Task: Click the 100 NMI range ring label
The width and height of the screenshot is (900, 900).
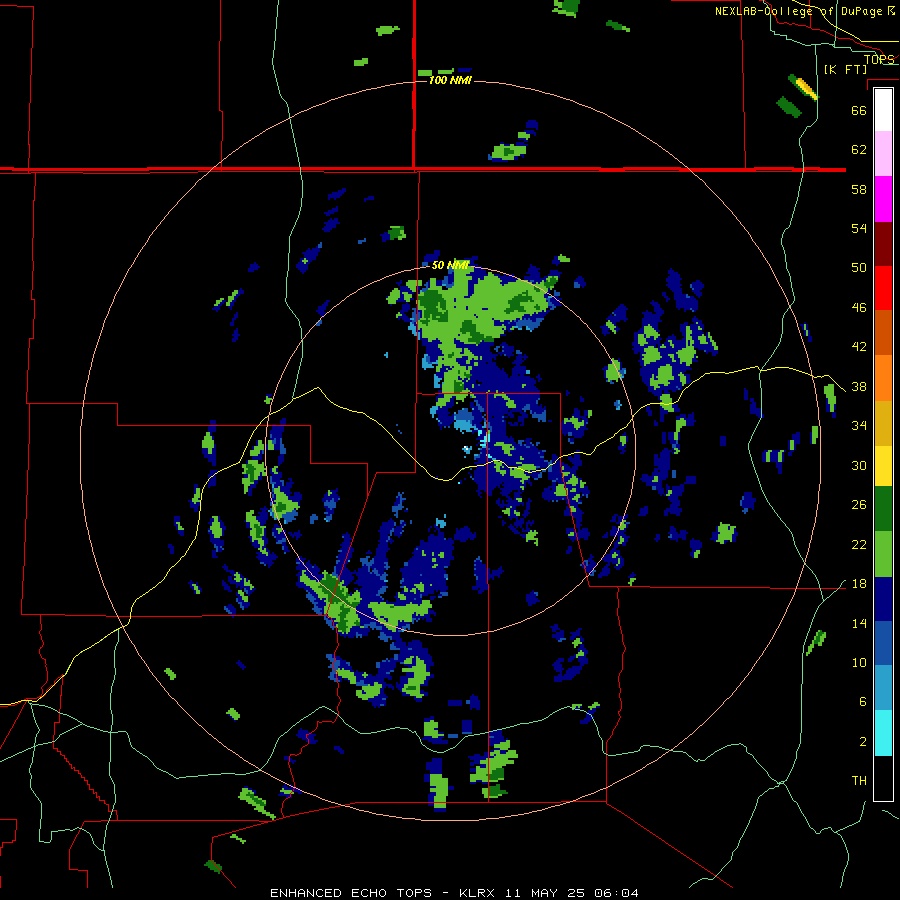Action: click(x=450, y=80)
